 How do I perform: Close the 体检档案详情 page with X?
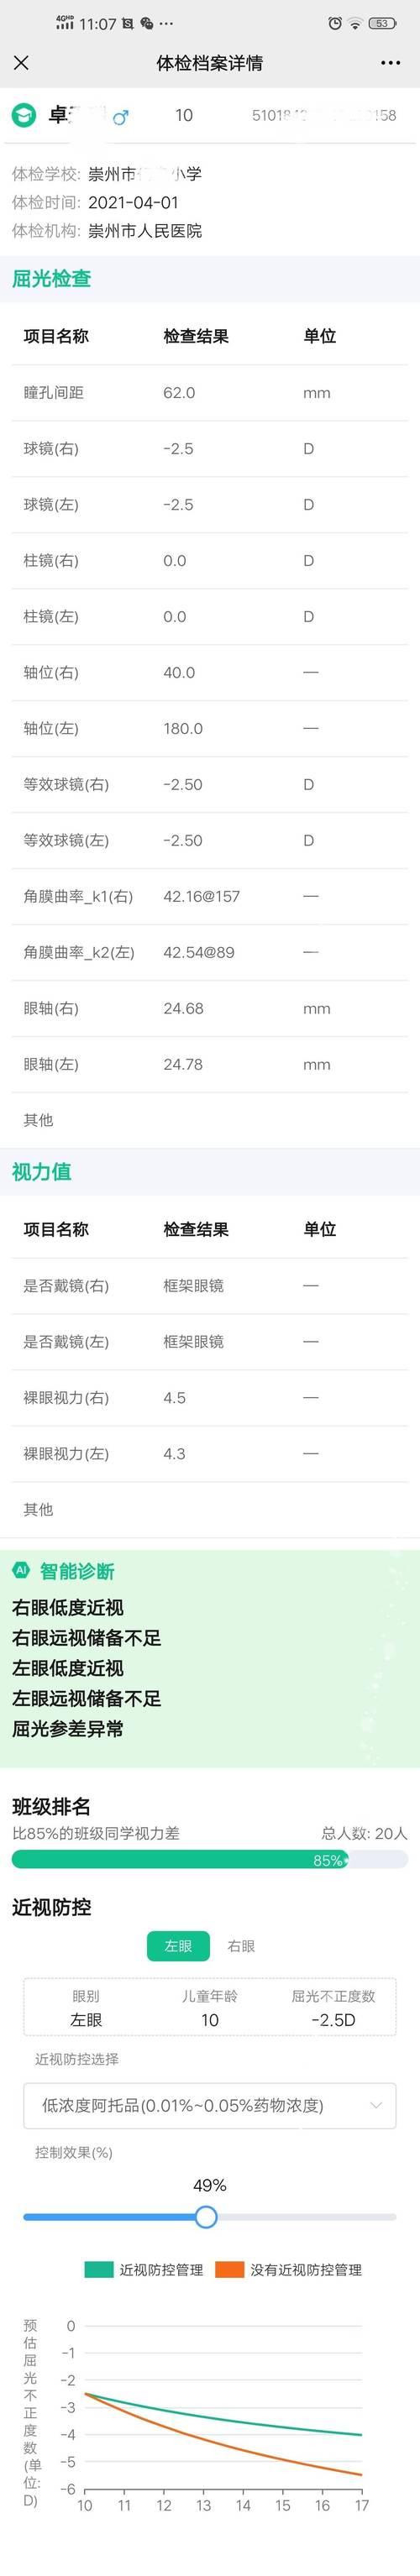pos(21,63)
